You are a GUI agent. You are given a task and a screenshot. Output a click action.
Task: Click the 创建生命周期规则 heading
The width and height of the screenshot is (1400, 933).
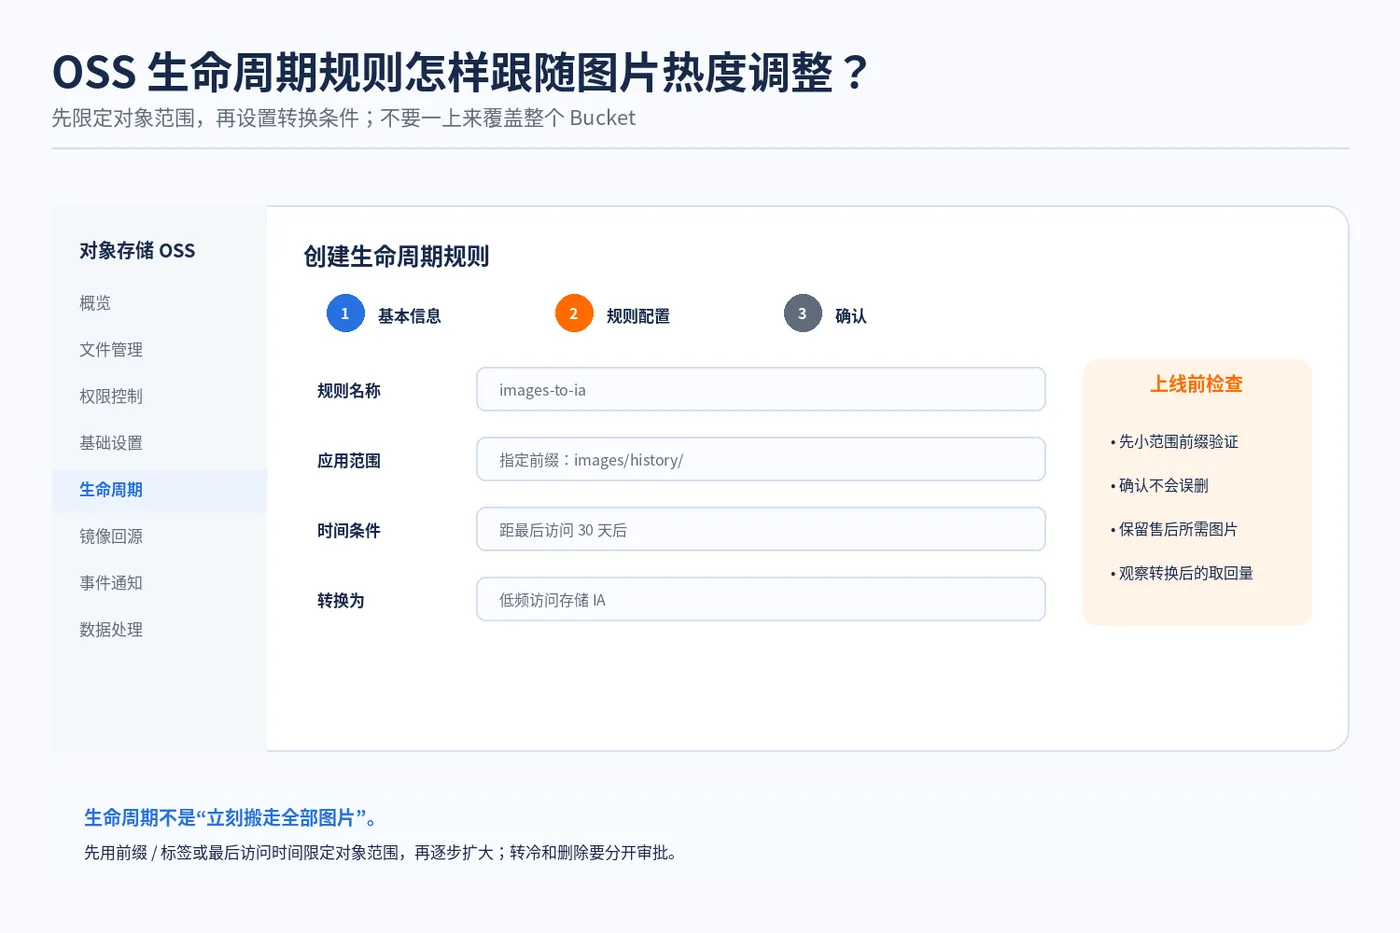pos(396,257)
